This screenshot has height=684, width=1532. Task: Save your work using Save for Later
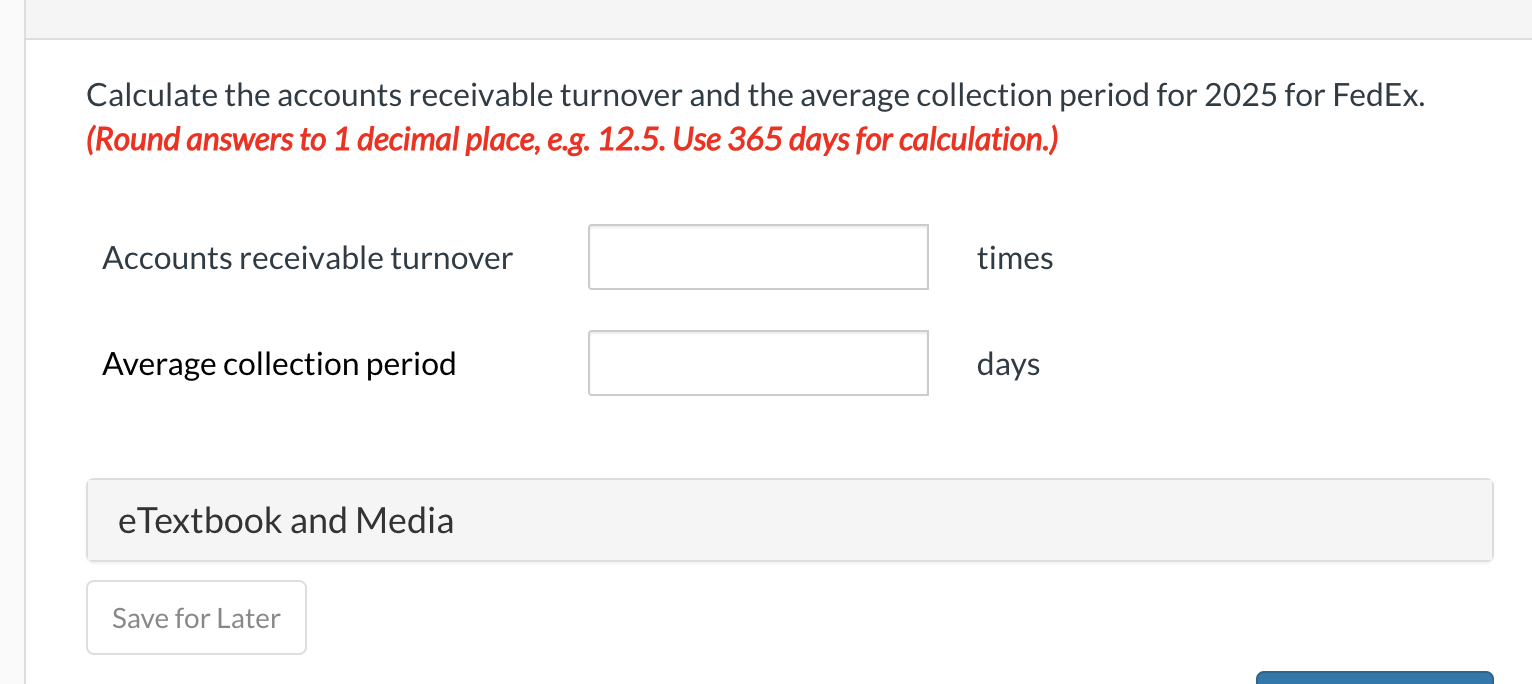coord(196,617)
